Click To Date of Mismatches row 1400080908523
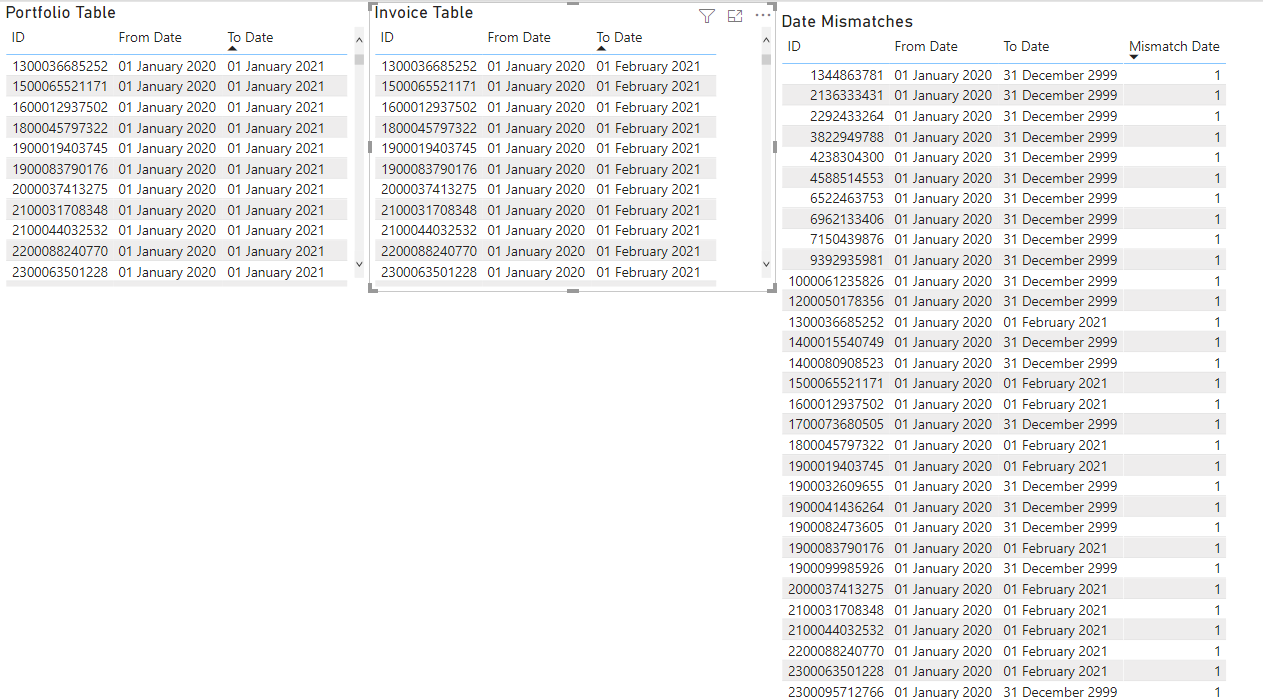1263x699 pixels. coord(1060,363)
